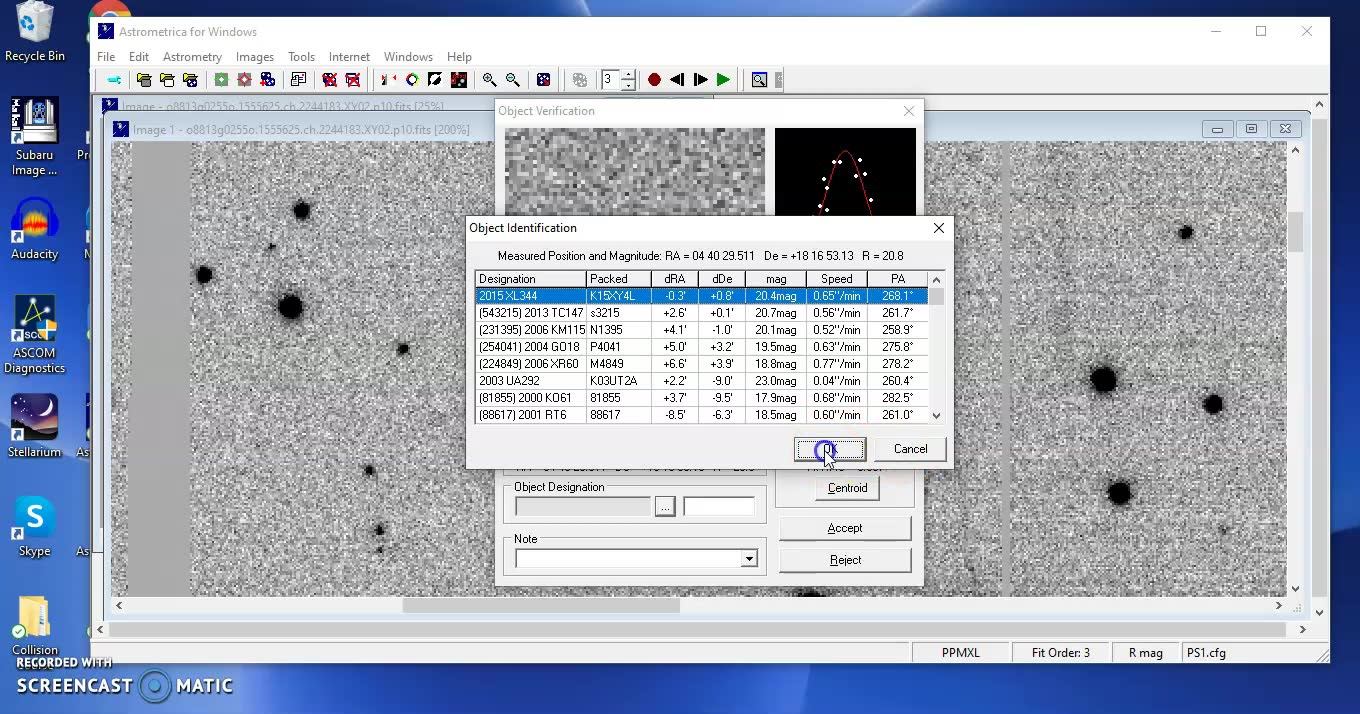Viewport: 1360px width, 714px height.
Task: Select the (88617) 2001 RT6 row
Action: coord(702,415)
